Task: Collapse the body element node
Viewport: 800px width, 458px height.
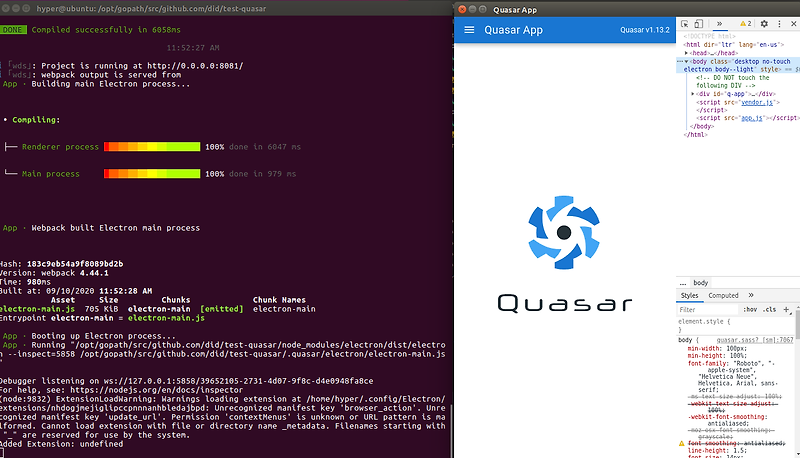Action: [687, 61]
